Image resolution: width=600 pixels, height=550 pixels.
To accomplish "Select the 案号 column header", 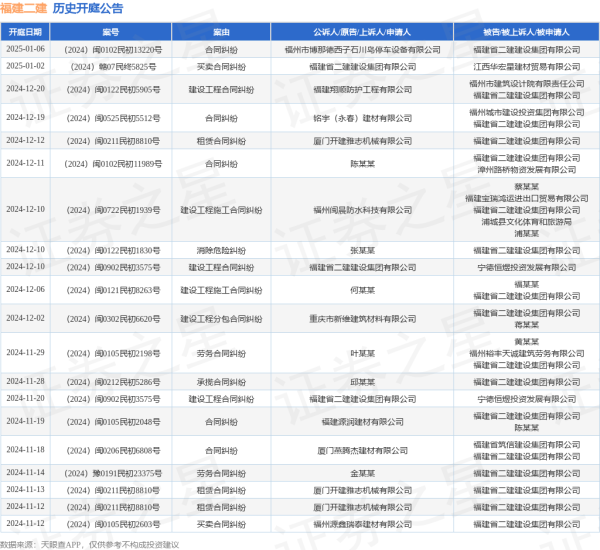I will pyautogui.click(x=111, y=32).
